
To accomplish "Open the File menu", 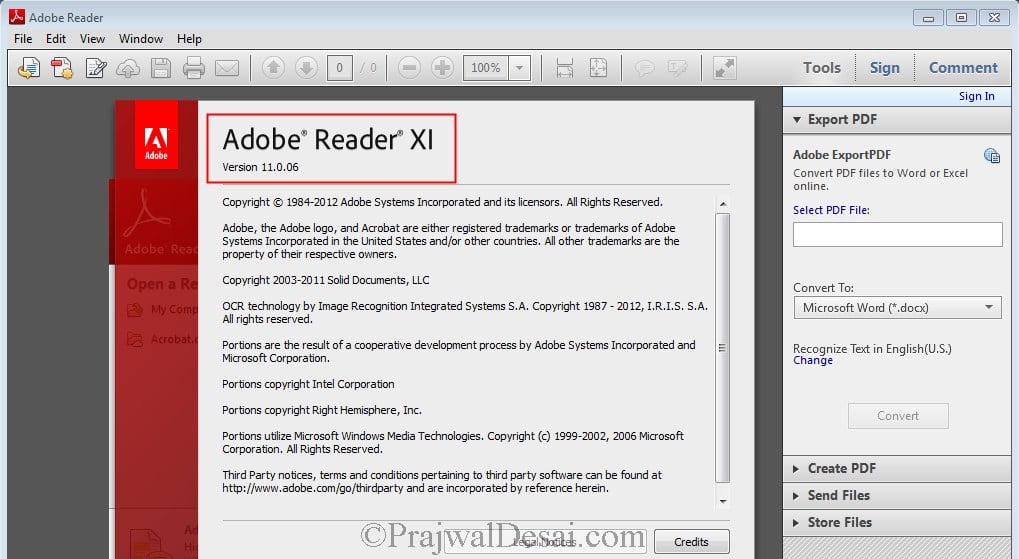I will pyautogui.click(x=23, y=39).
